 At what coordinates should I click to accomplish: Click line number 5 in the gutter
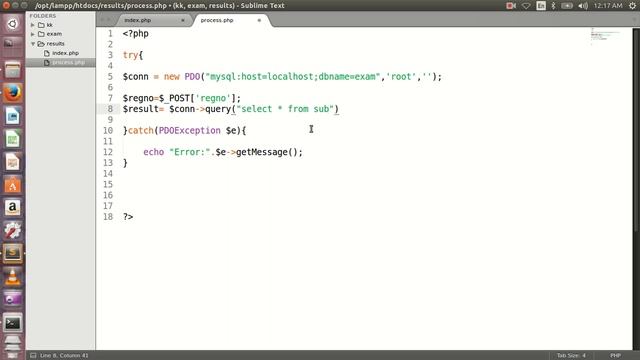[110, 77]
